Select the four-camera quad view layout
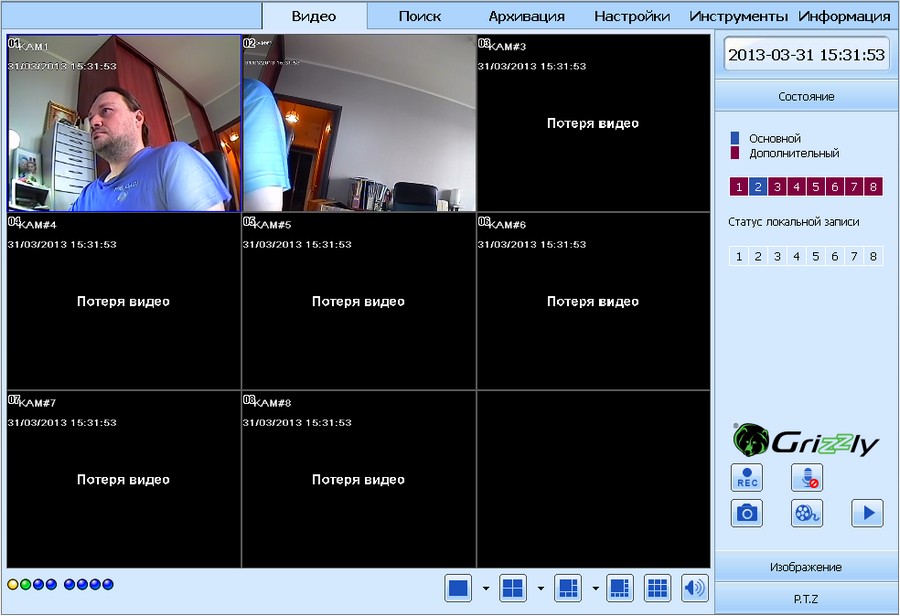Viewport: 900px width, 616px height. [513, 588]
